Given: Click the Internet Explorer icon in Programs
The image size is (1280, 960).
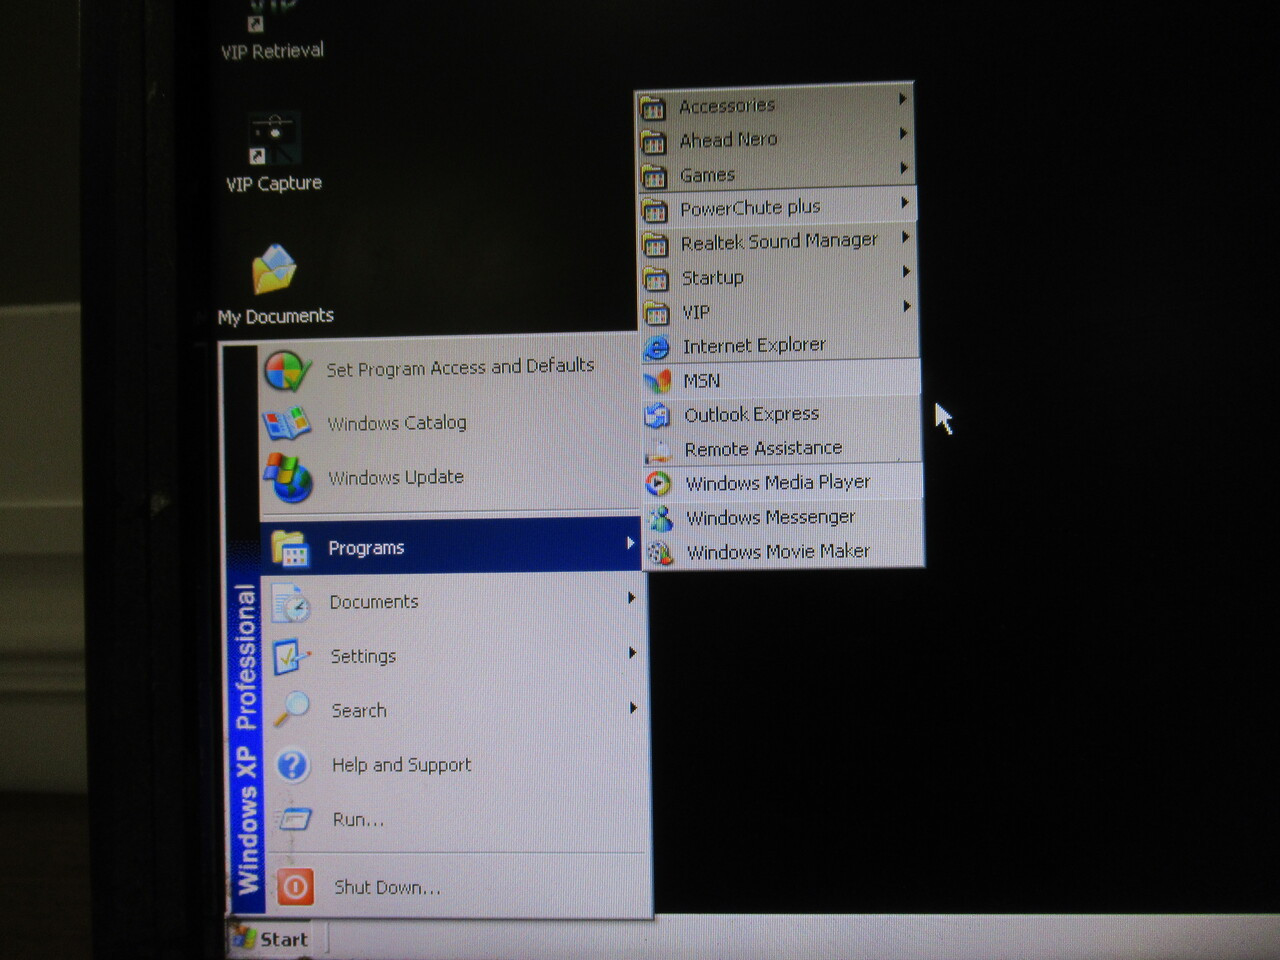Looking at the screenshot, I should 656,347.
